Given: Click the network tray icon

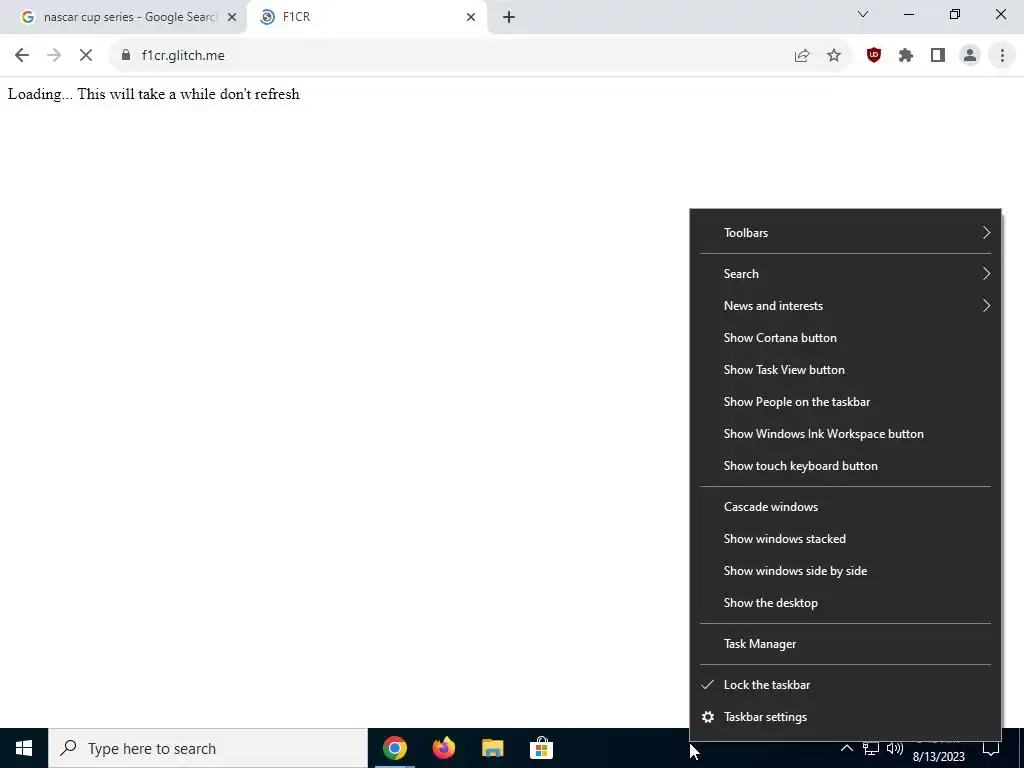Looking at the screenshot, I should [x=871, y=748].
